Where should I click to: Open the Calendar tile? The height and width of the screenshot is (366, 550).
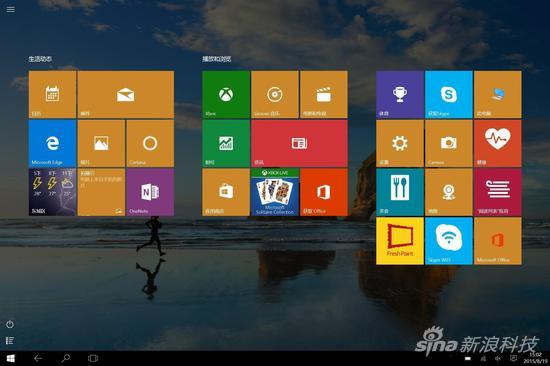[52, 94]
